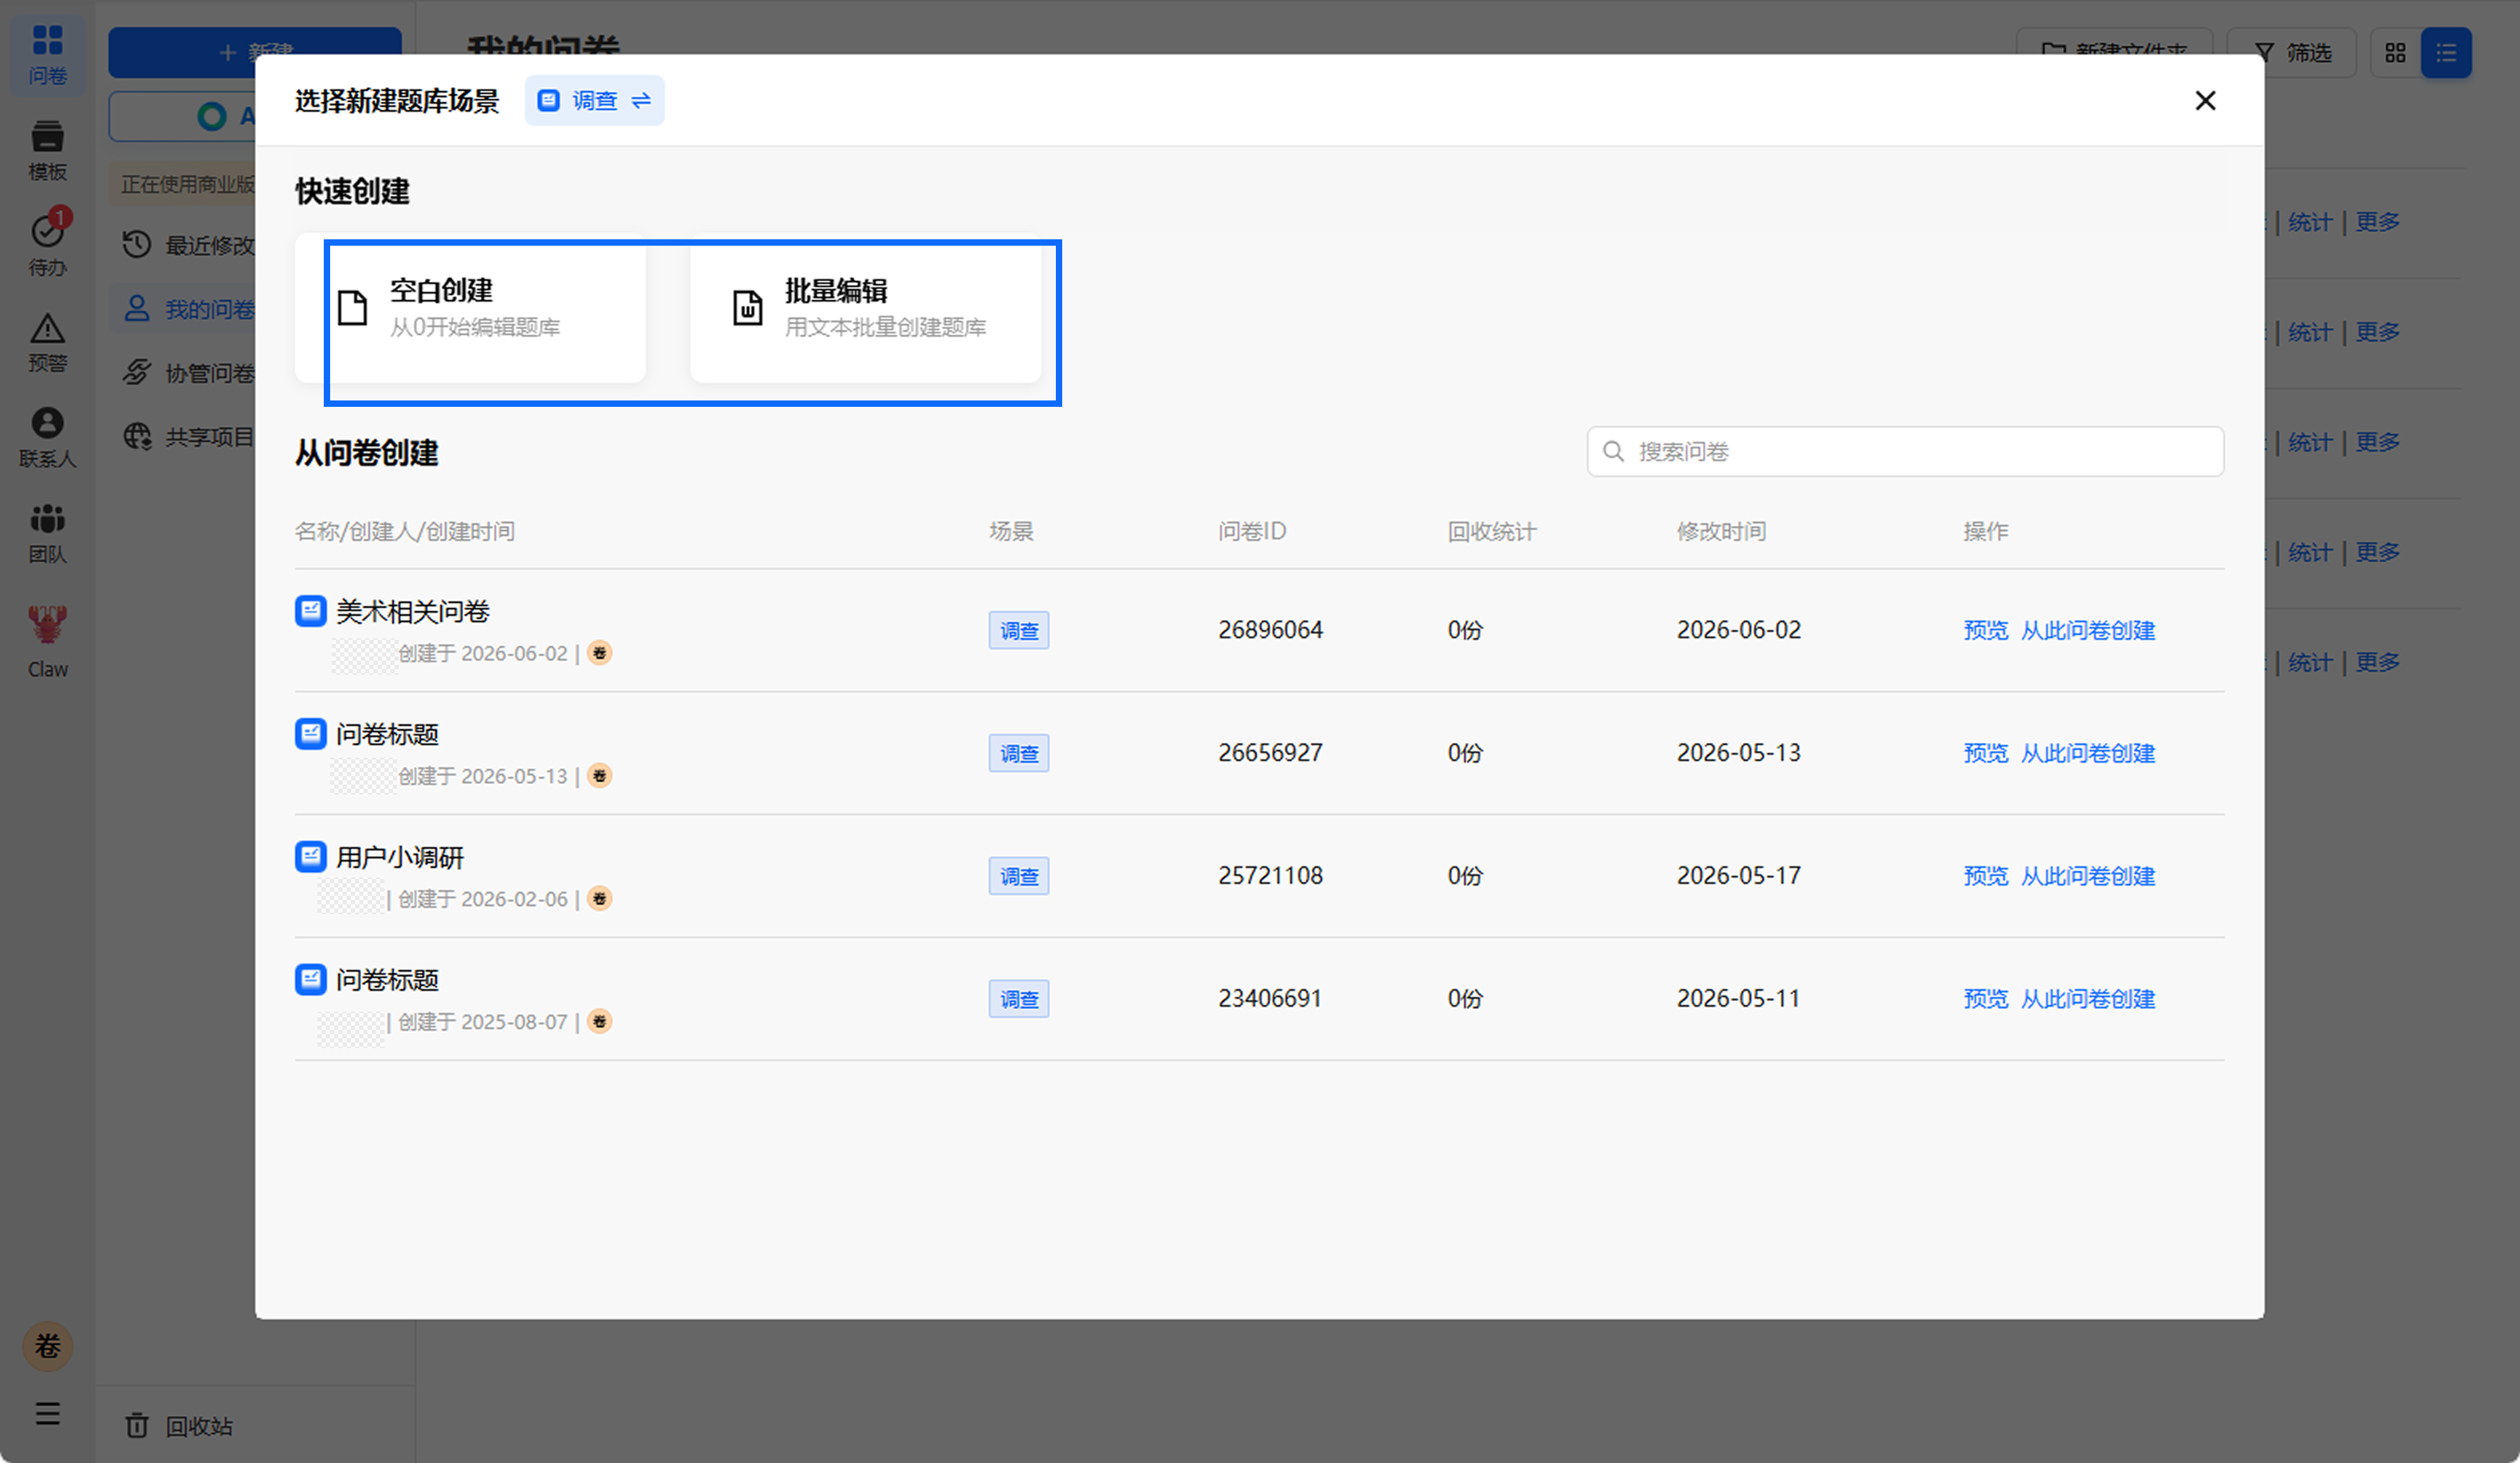
Task: Switch to list view layout
Action: [2446, 53]
